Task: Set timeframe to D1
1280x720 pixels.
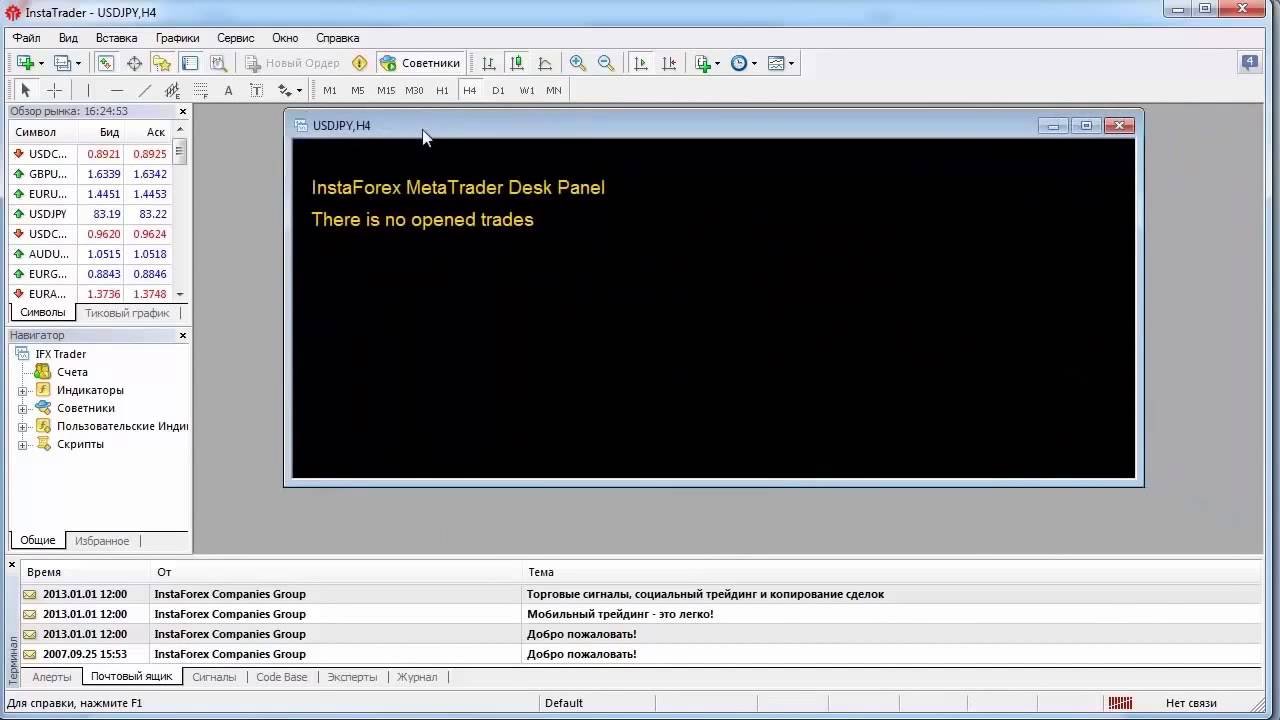Action: [498, 90]
